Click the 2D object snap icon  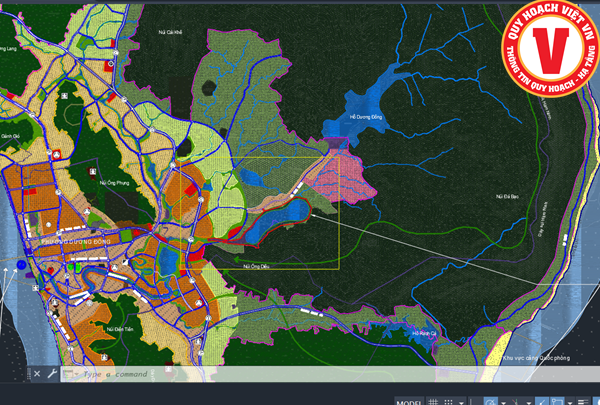click(557, 402)
